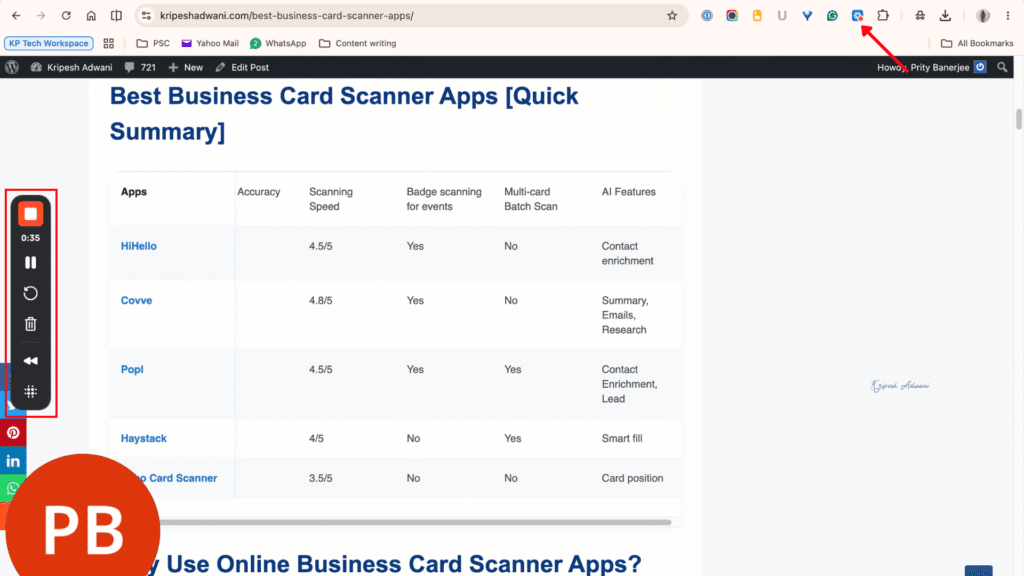Expand the All Bookmarks folder
Image resolution: width=1024 pixels, height=576 pixels.
click(x=977, y=43)
